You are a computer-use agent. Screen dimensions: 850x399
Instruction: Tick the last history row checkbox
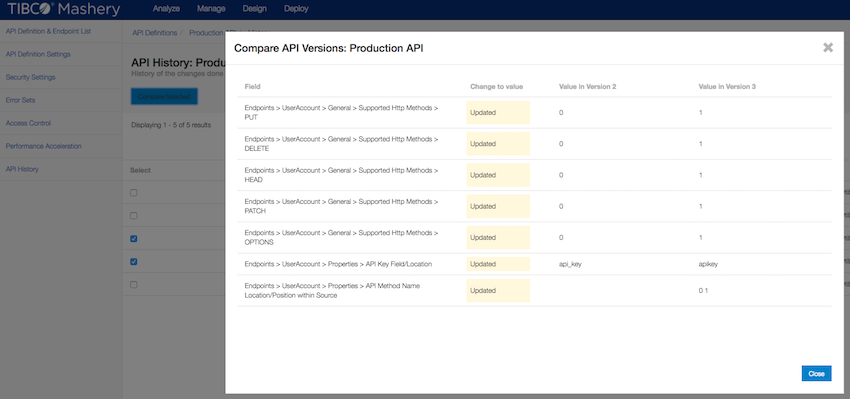pos(134,285)
